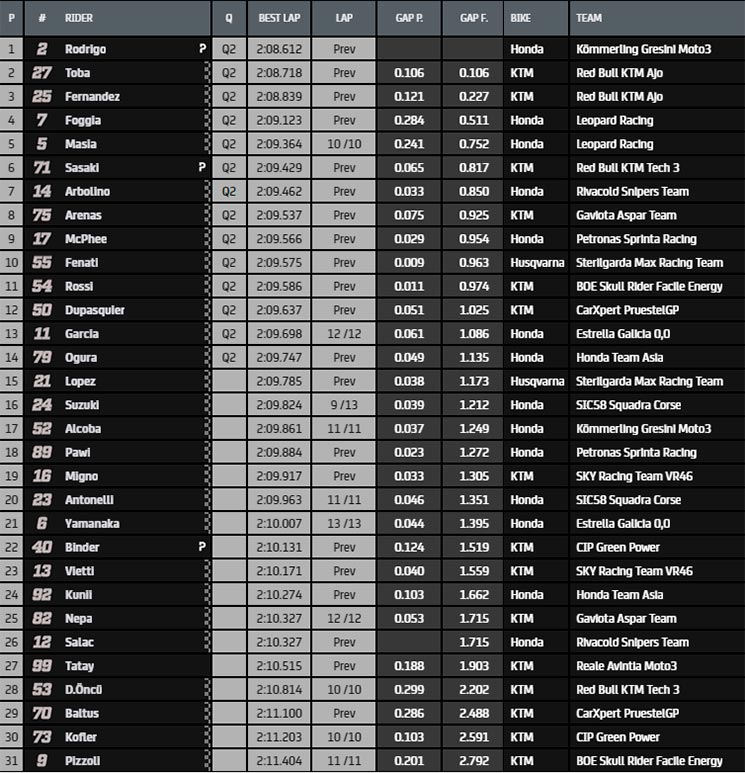Click the BIKE column header
This screenshot has height=773, width=745.
pos(521,18)
